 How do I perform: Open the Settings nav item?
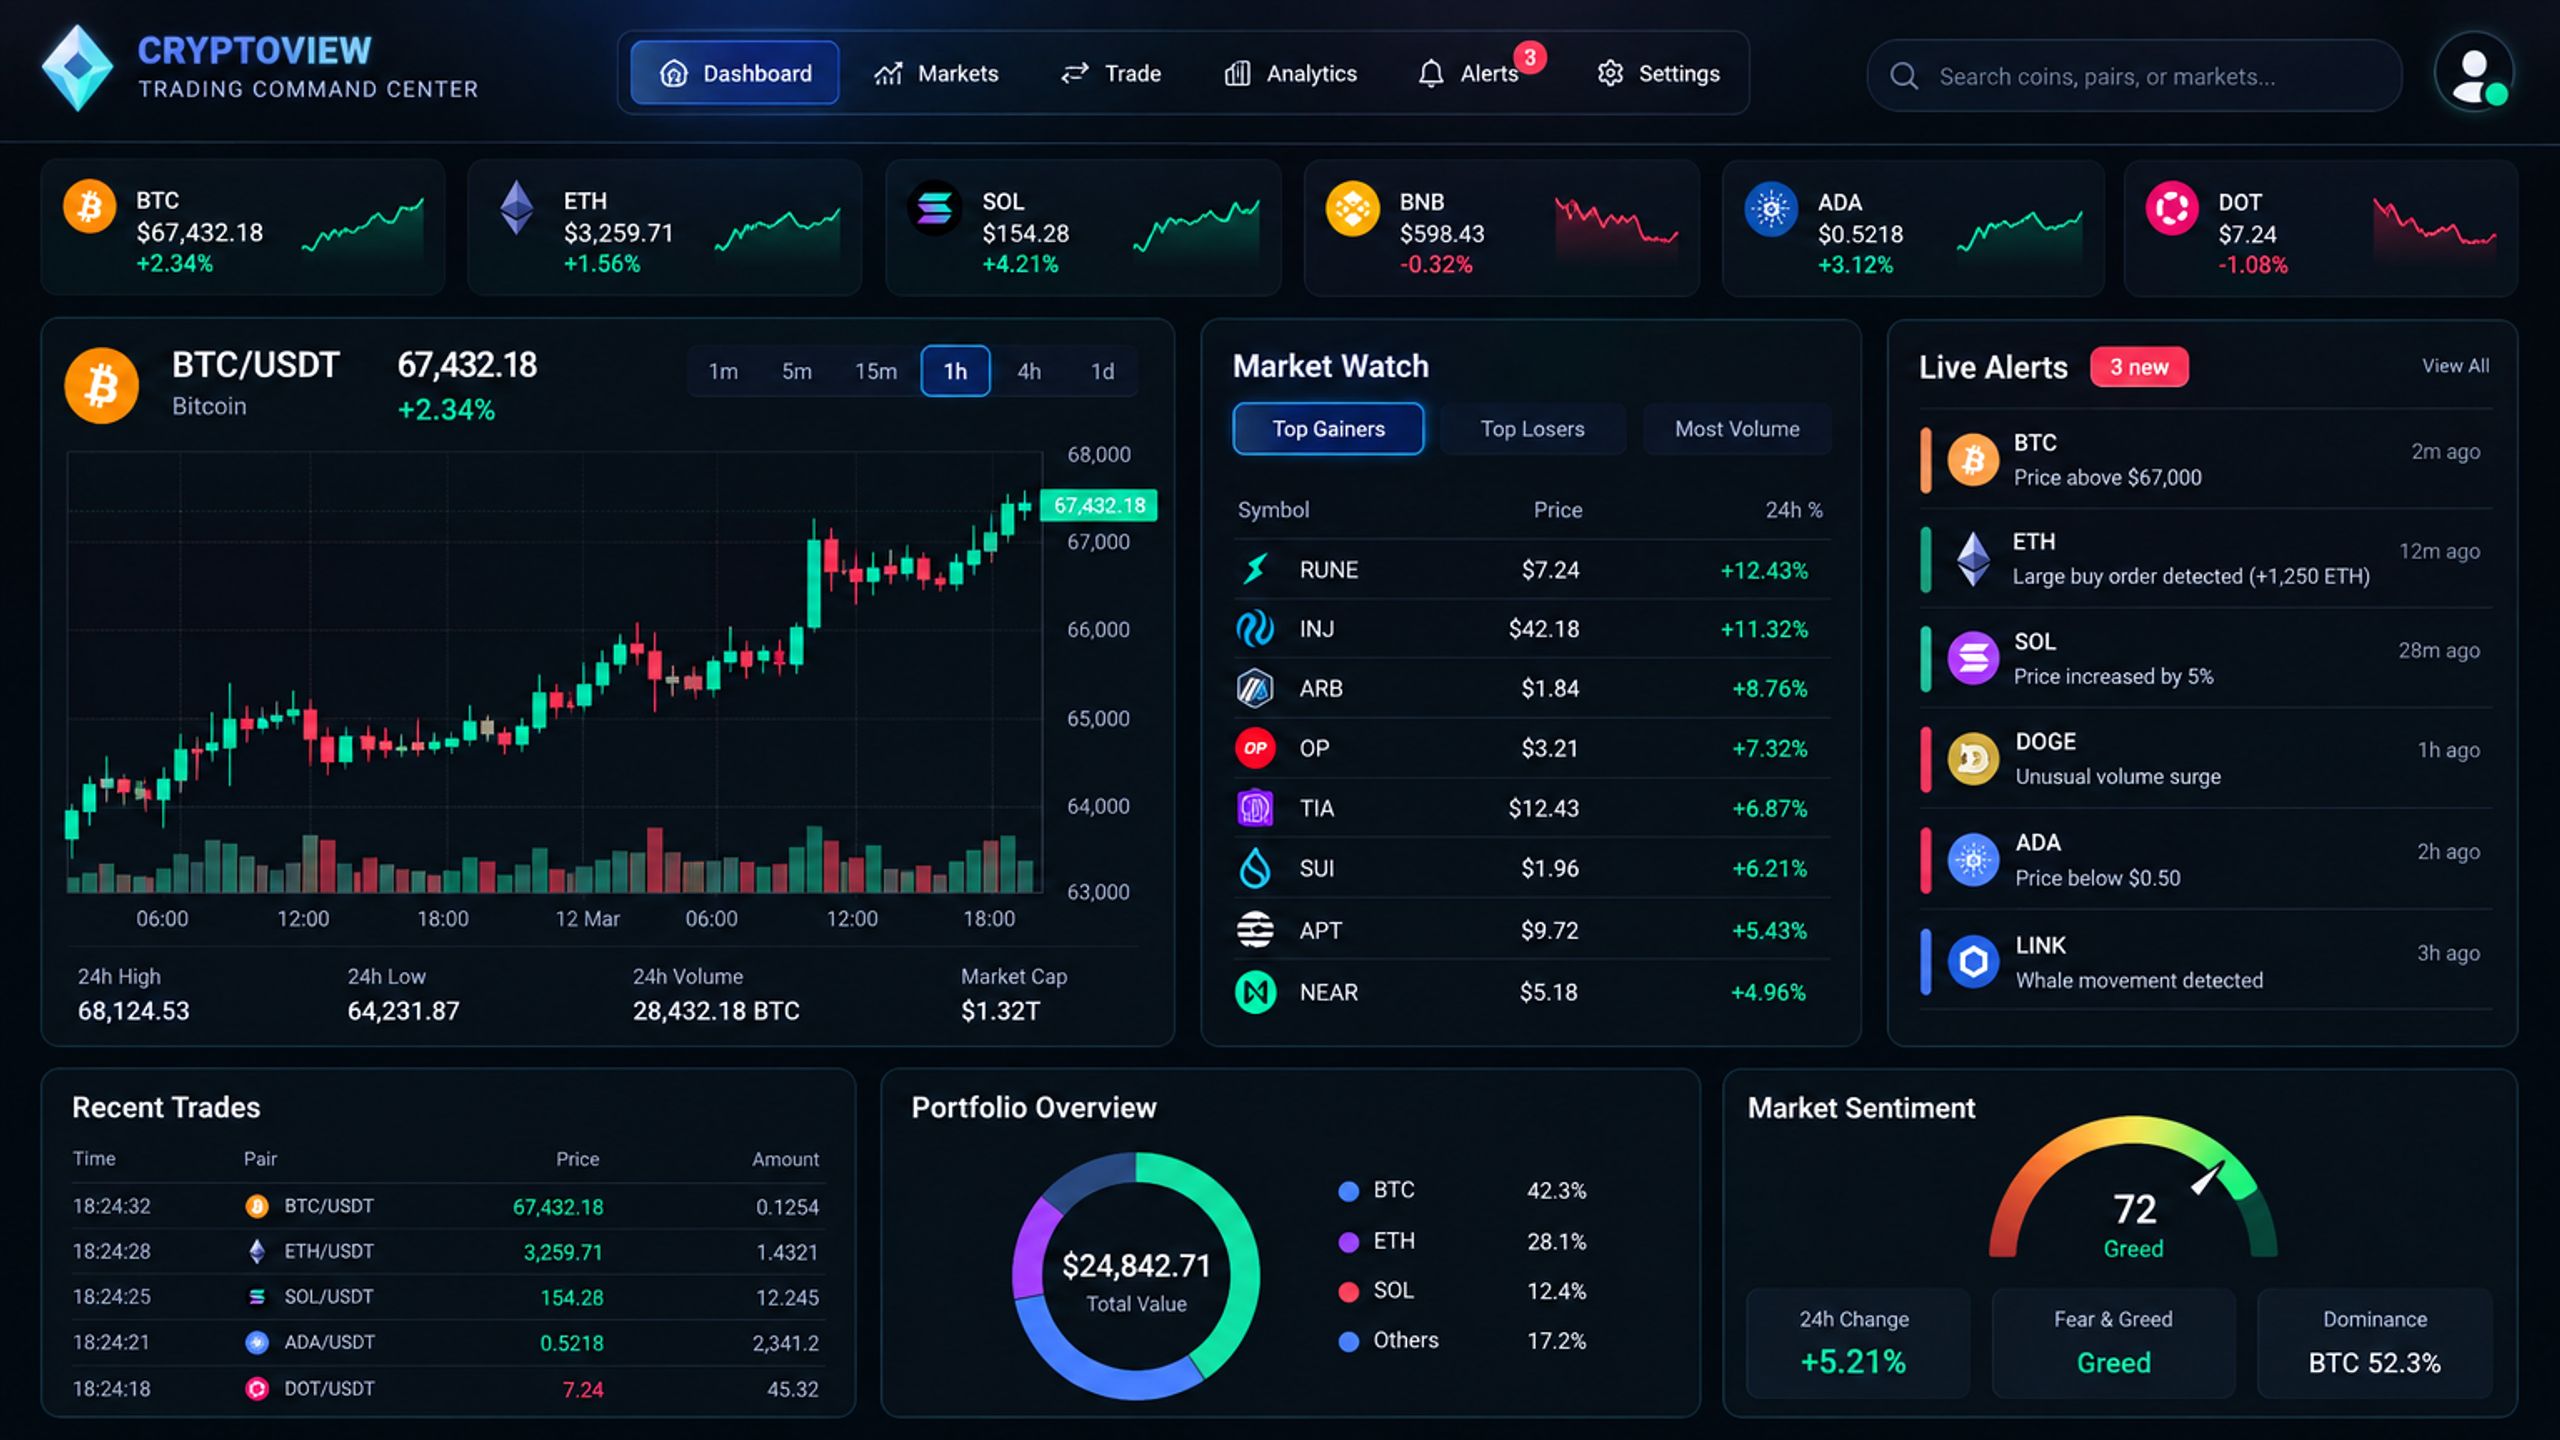tap(1659, 73)
